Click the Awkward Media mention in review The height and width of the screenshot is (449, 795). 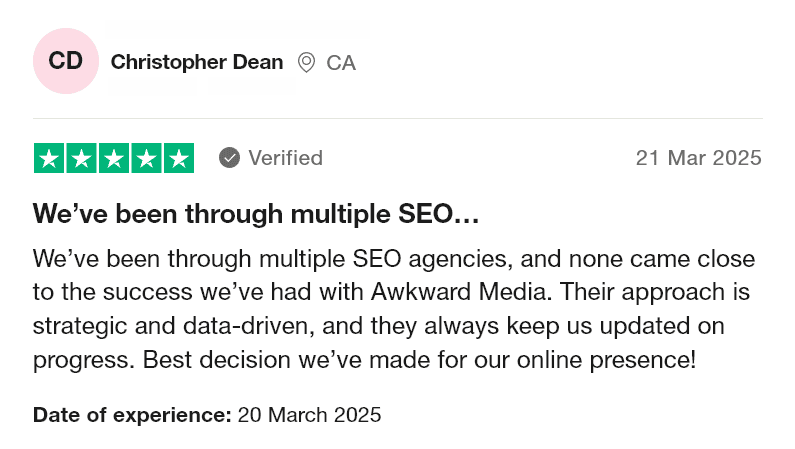click(460, 292)
